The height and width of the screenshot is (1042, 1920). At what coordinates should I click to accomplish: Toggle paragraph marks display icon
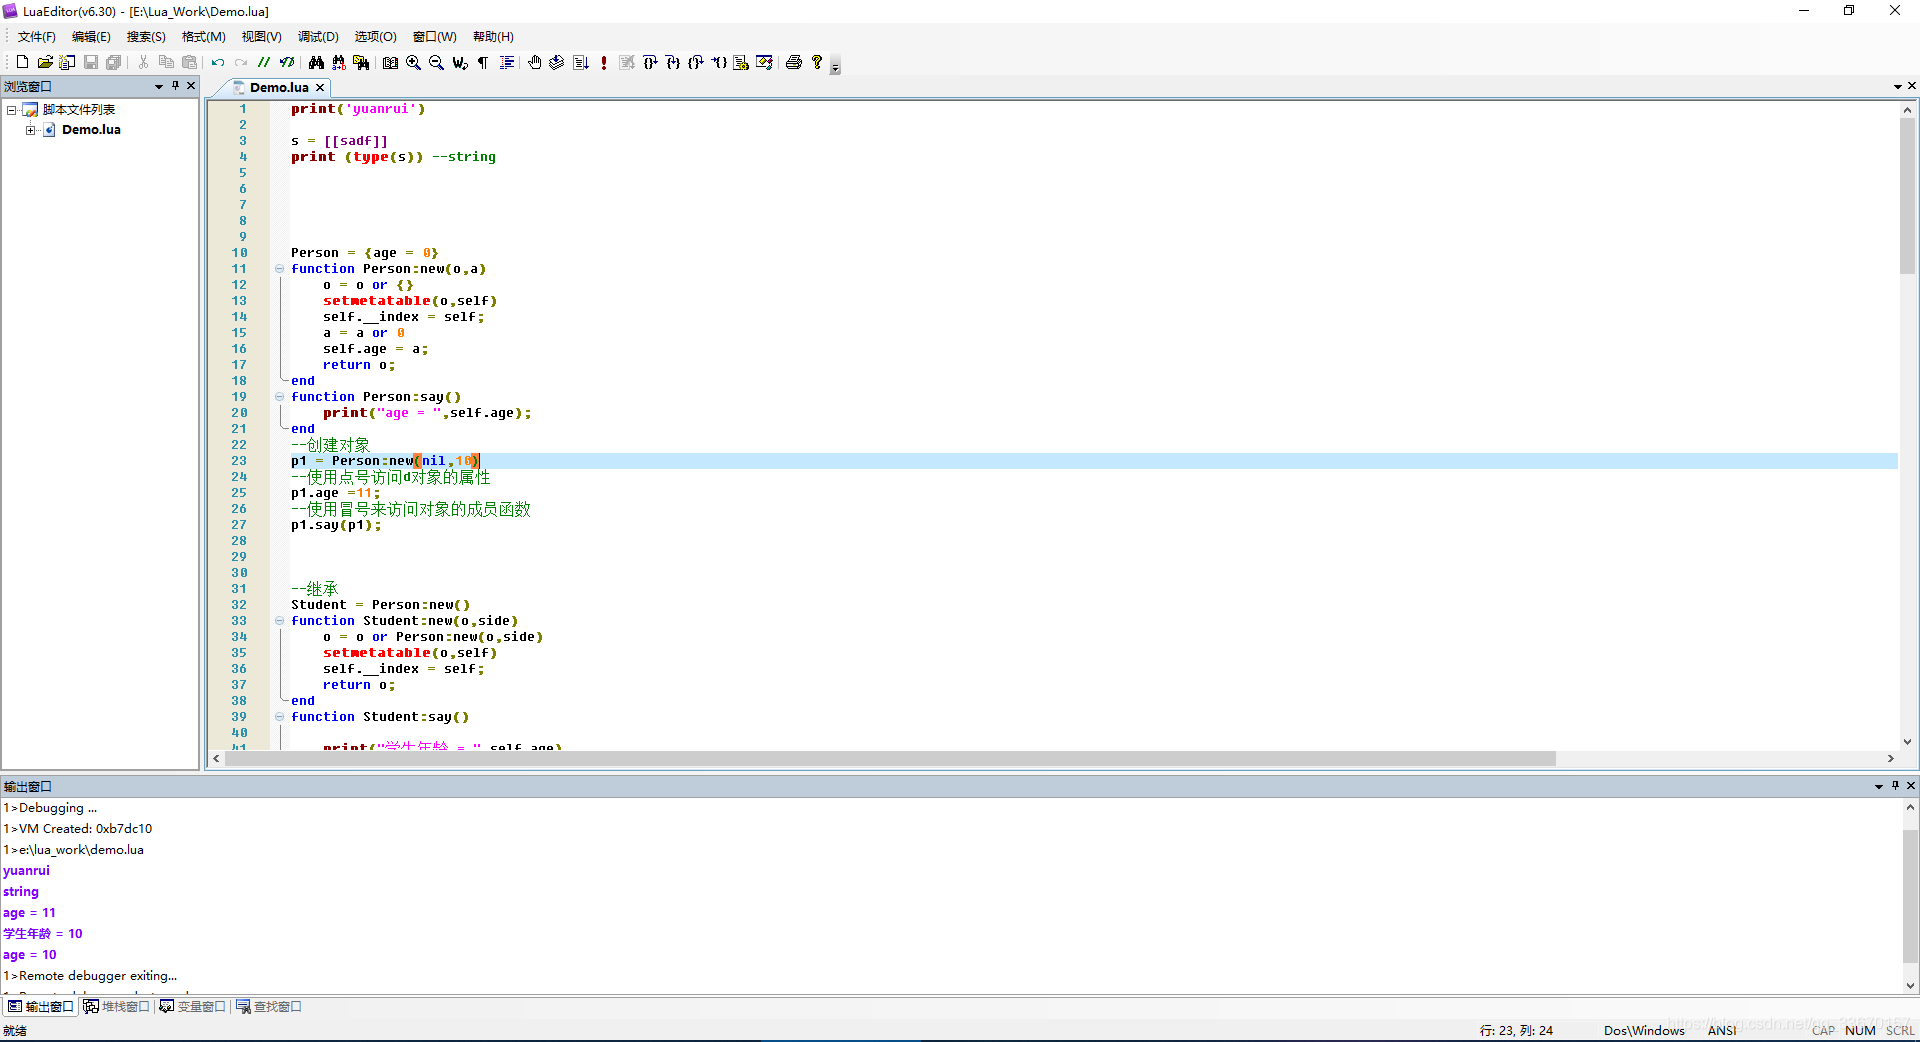click(483, 62)
